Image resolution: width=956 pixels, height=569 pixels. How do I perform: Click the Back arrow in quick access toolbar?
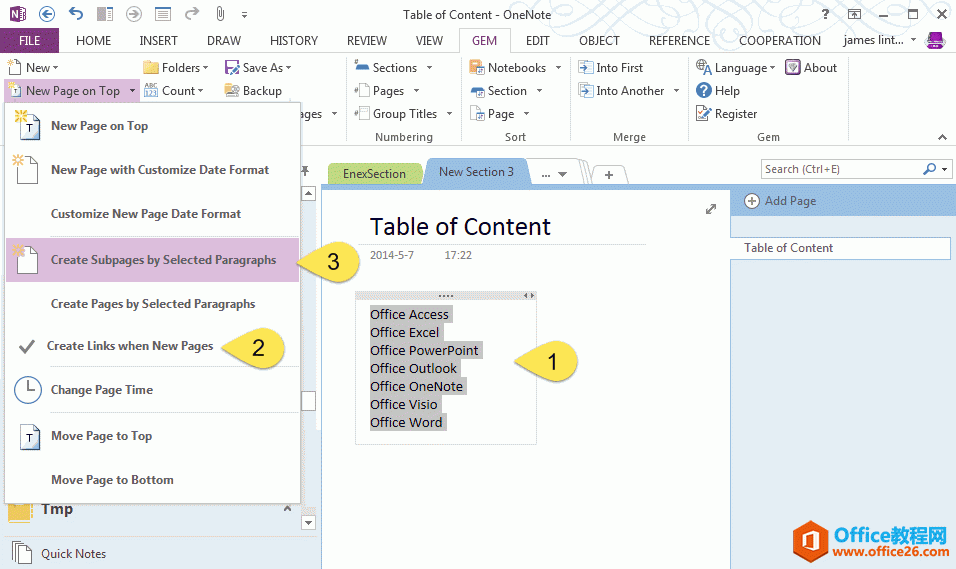pyautogui.click(x=47, y=14)
